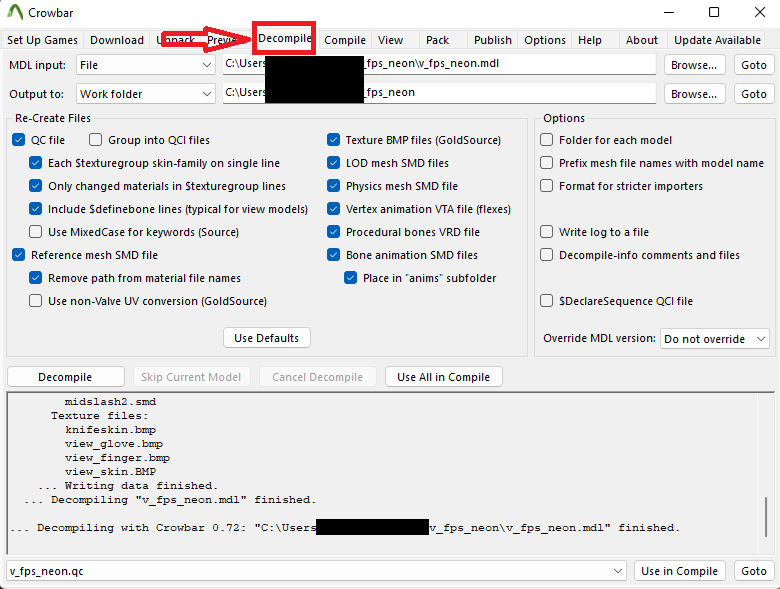Open the Set Up Games tab
The width and height of the screenshot is (780, 589).
(42, 40)
